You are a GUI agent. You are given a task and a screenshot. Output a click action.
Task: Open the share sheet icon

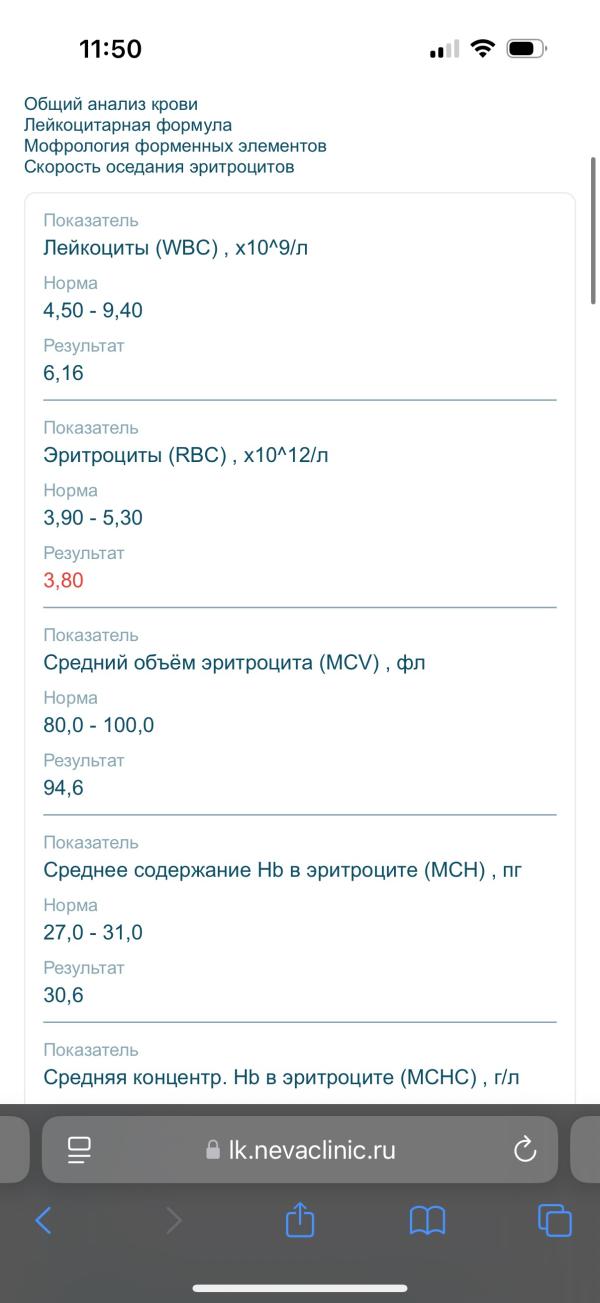[x=300, y=1218]
